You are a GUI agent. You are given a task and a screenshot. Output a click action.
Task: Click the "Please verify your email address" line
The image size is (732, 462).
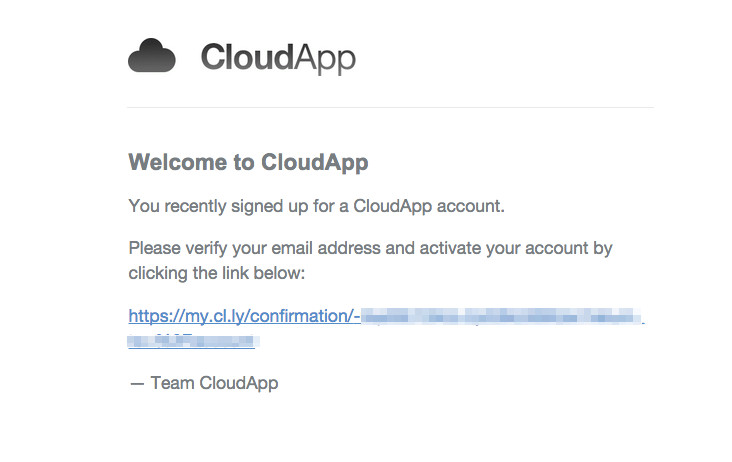(x=370, y=247)
